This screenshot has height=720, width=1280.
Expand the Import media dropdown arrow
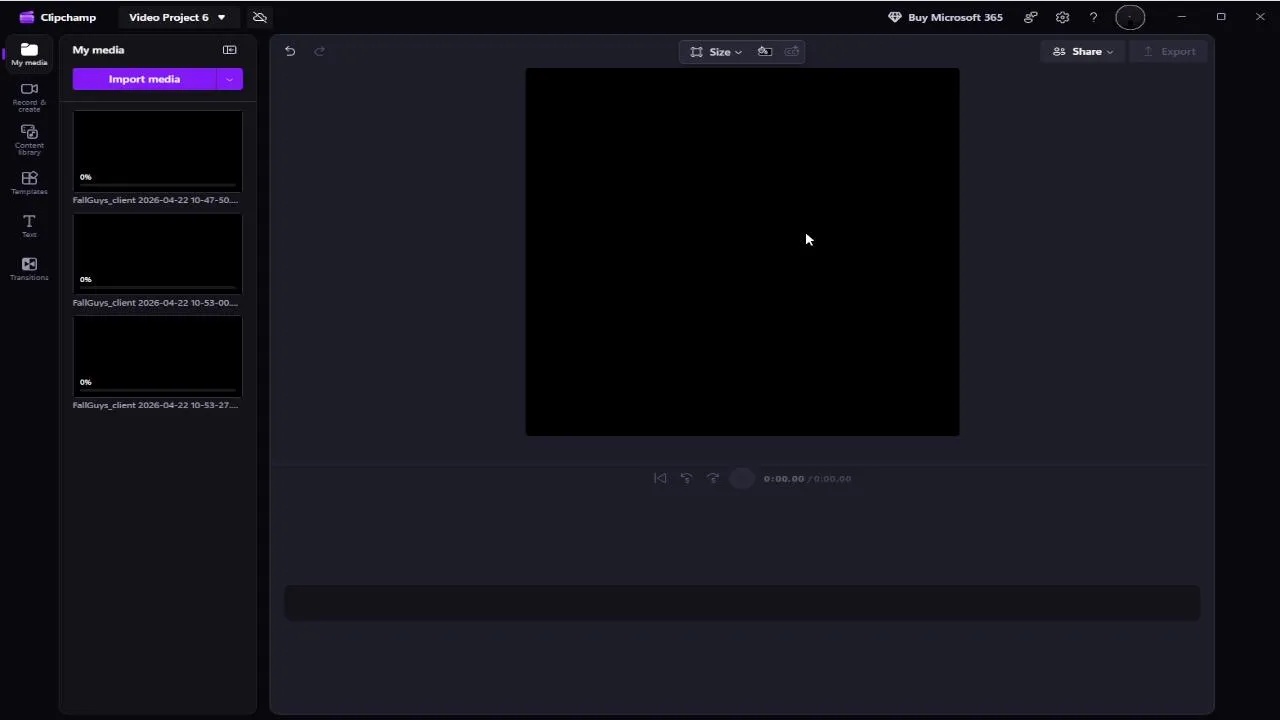tap(230, 79)
